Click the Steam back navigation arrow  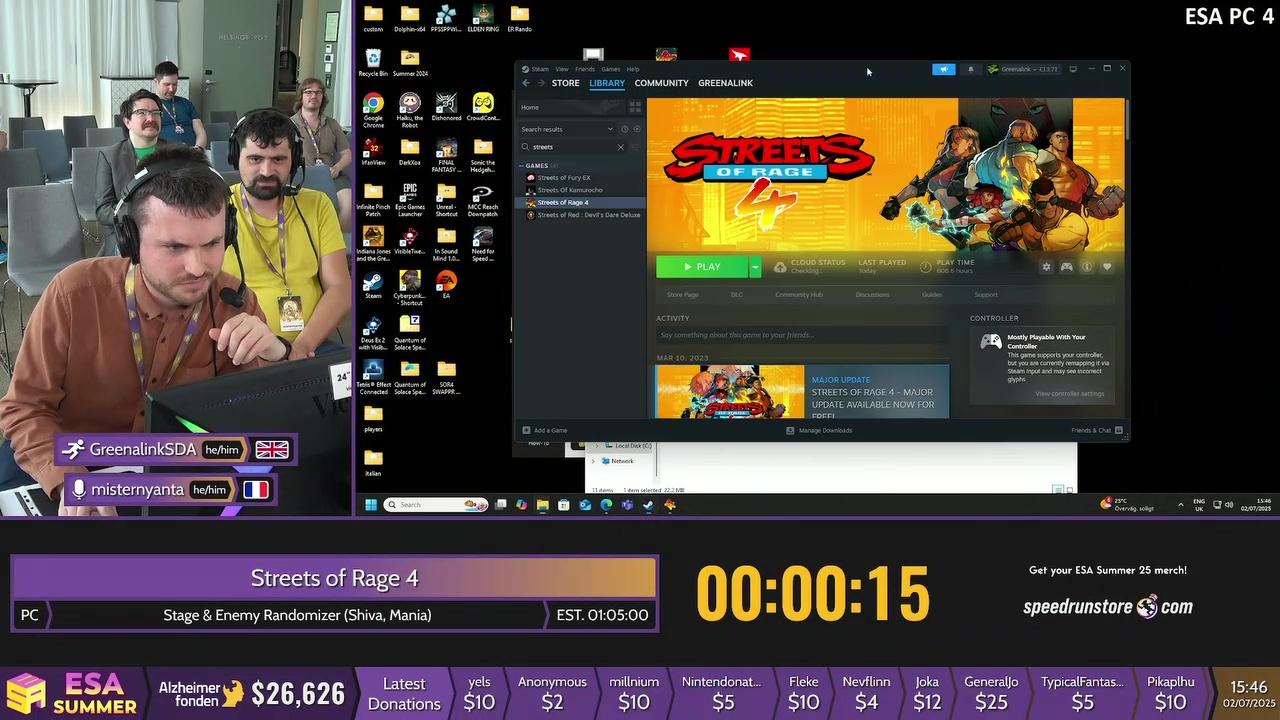click(526, 83)
